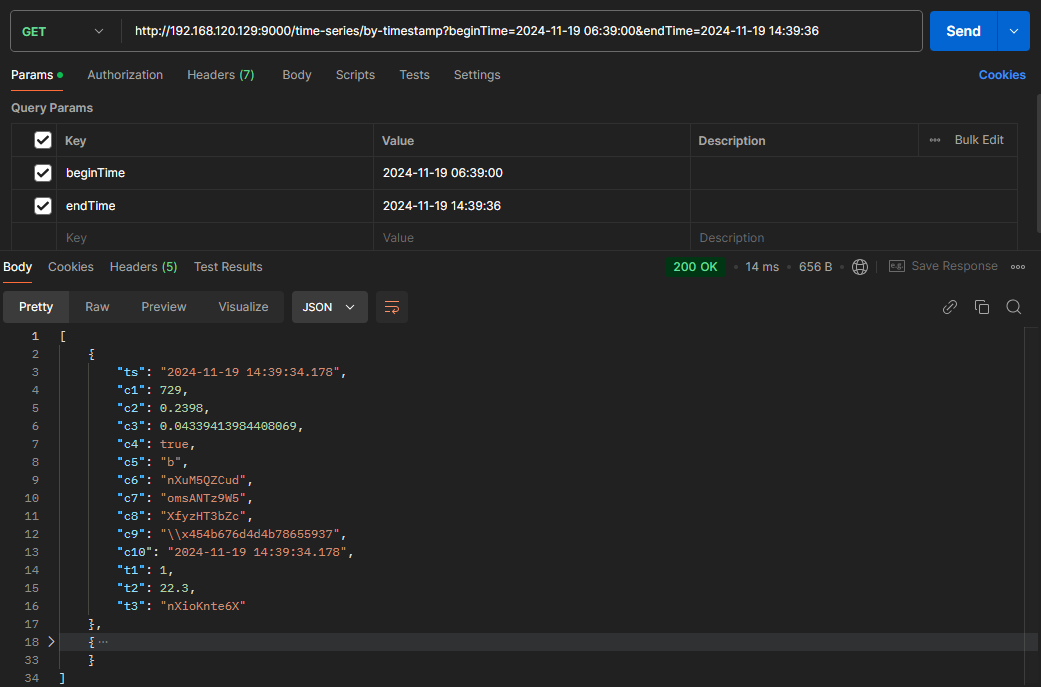The image size is (1041, 687).
Task: Copy response link with chain icon
Action: tap(950, 307)
